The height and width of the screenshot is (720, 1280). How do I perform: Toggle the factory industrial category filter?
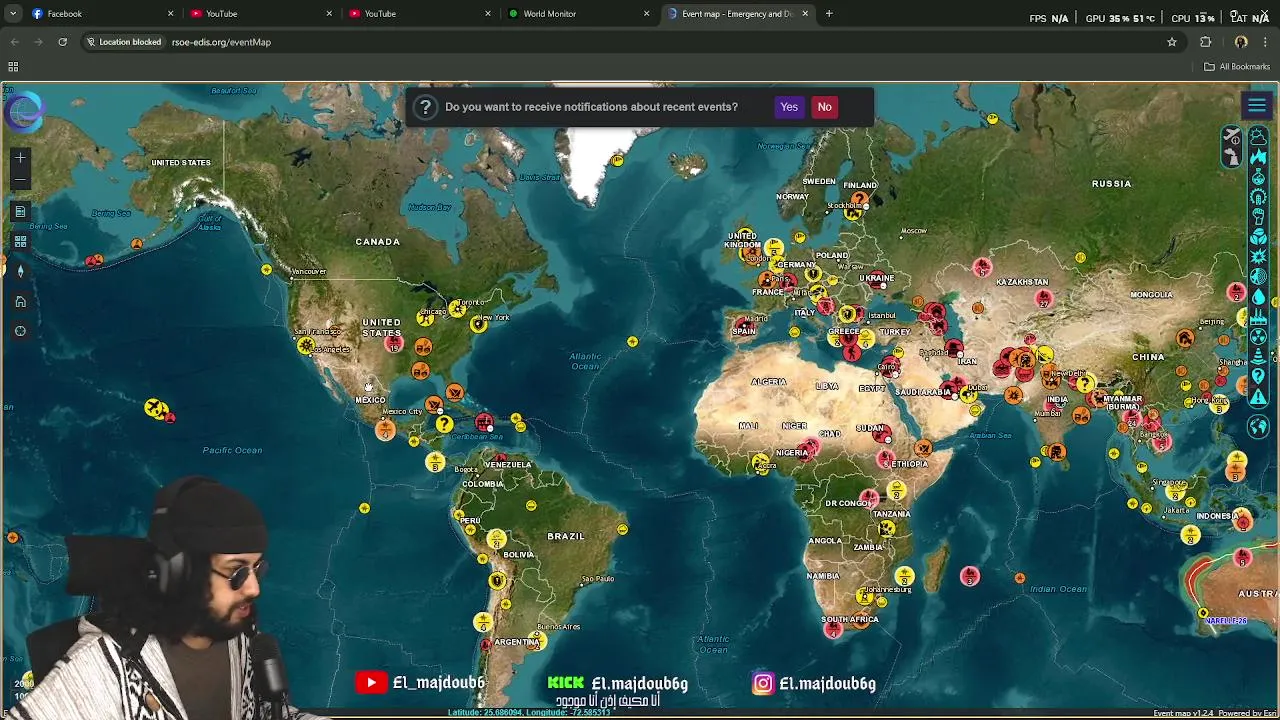[1259, 317]
